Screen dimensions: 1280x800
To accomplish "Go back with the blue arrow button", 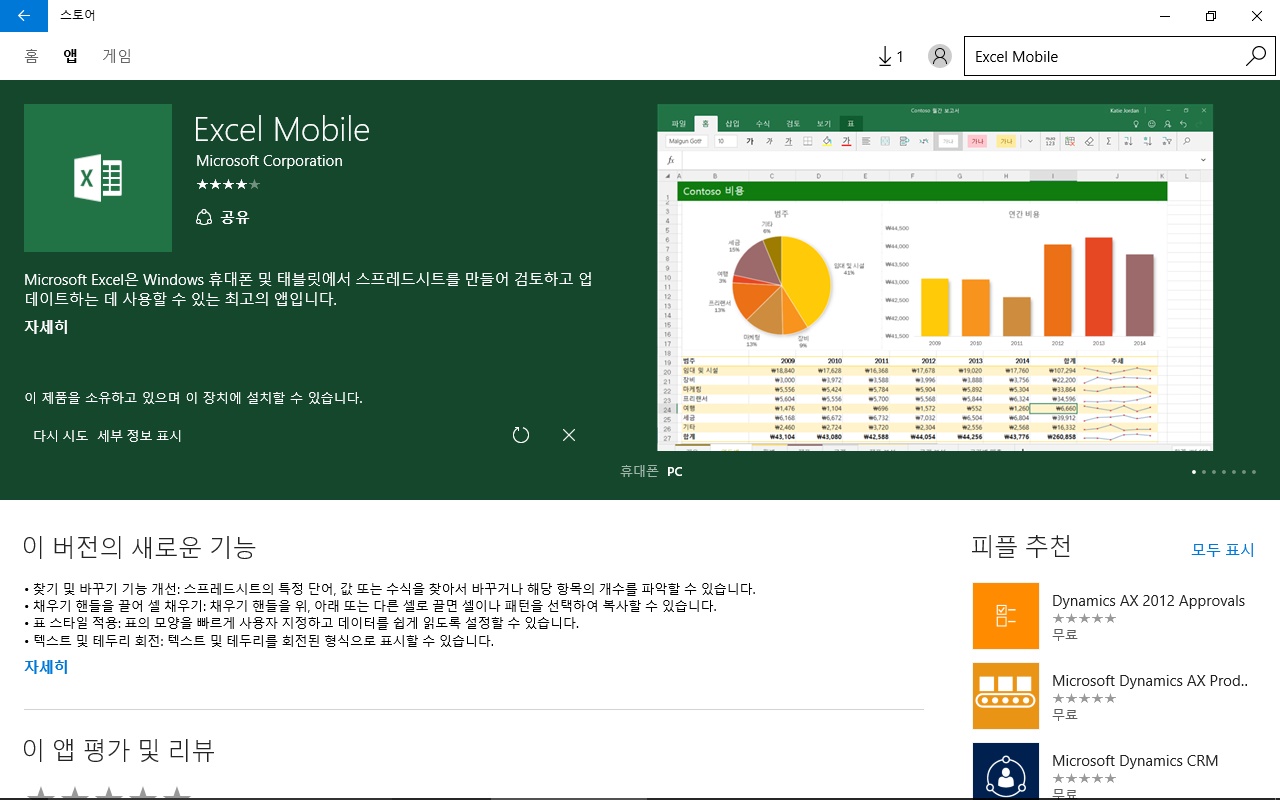I will tap(23, 16).
